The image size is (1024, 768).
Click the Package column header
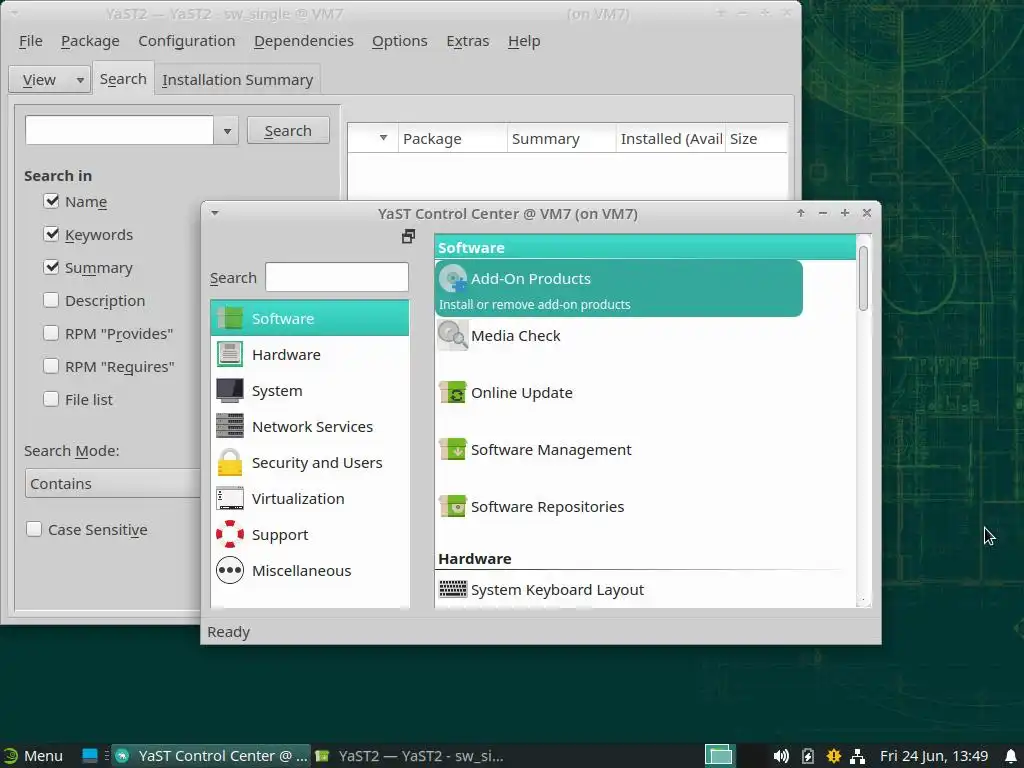point(453,138)
